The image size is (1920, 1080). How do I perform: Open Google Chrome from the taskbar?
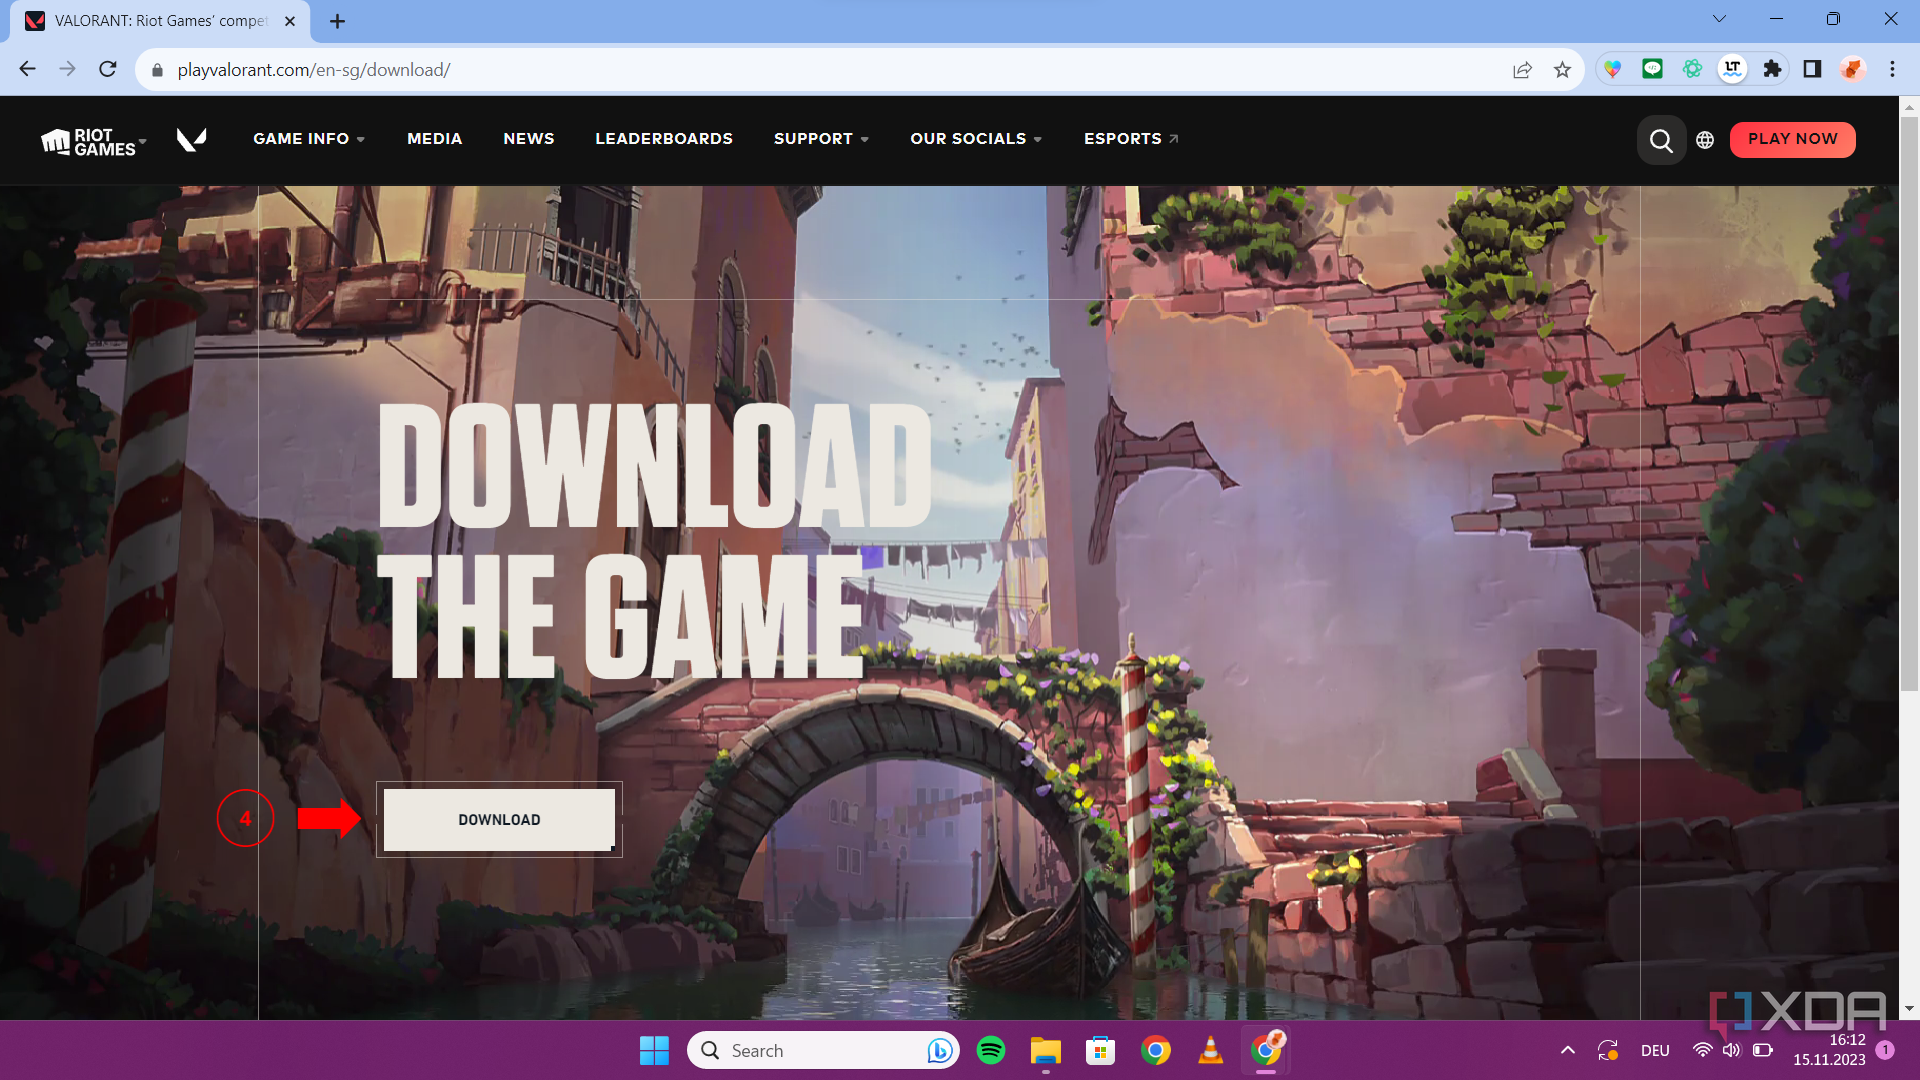pos(1155,1050)
